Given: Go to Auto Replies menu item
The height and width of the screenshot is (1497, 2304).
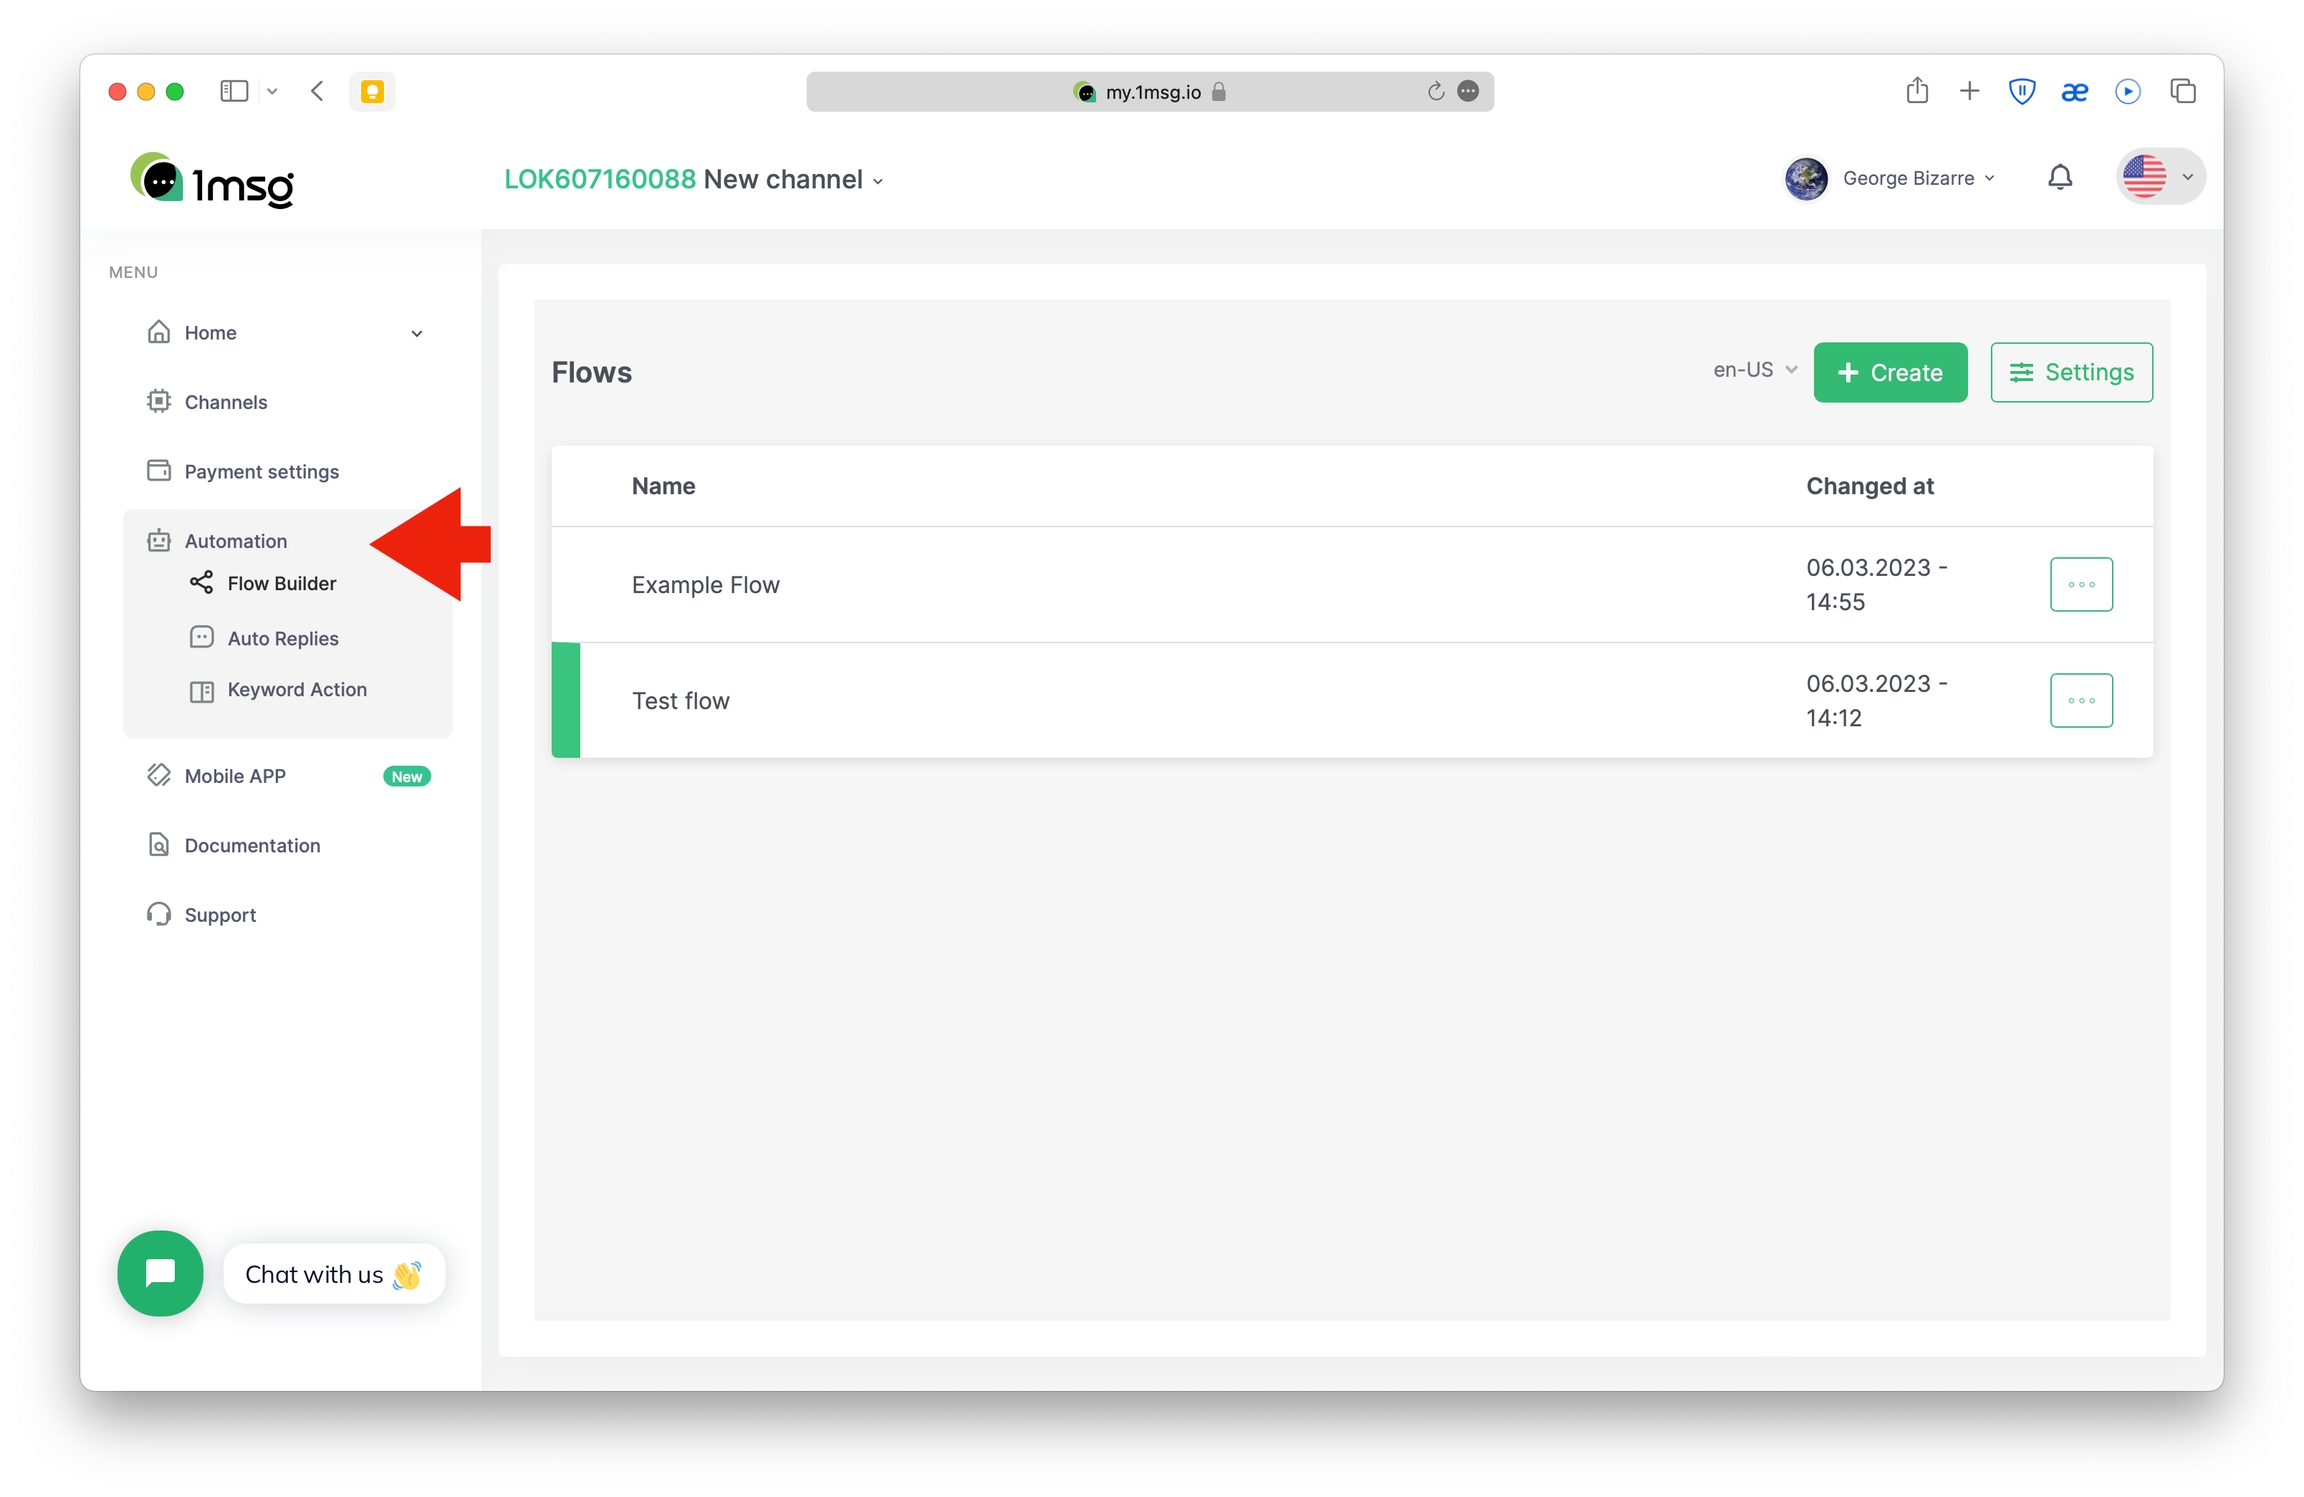Looking at the screenshot, I should coord(283,638).
